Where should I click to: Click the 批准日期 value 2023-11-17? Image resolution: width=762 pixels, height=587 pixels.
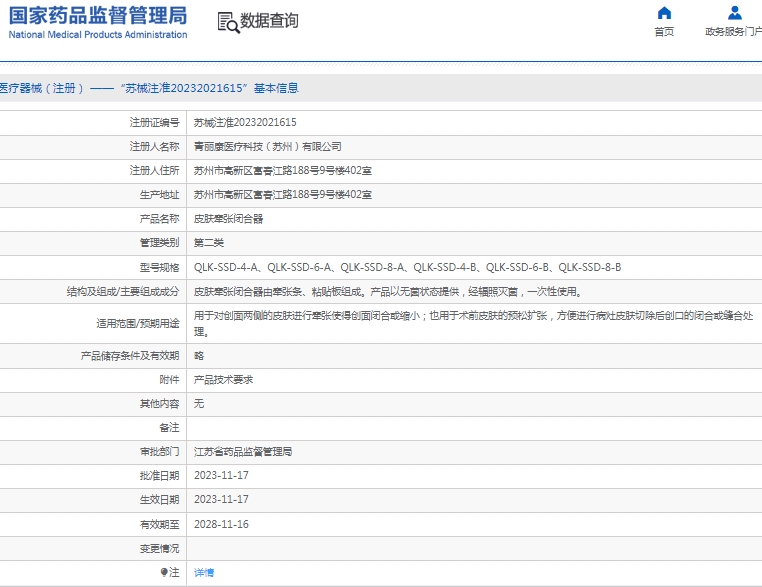pyautogui.click(x=221, y=475)
